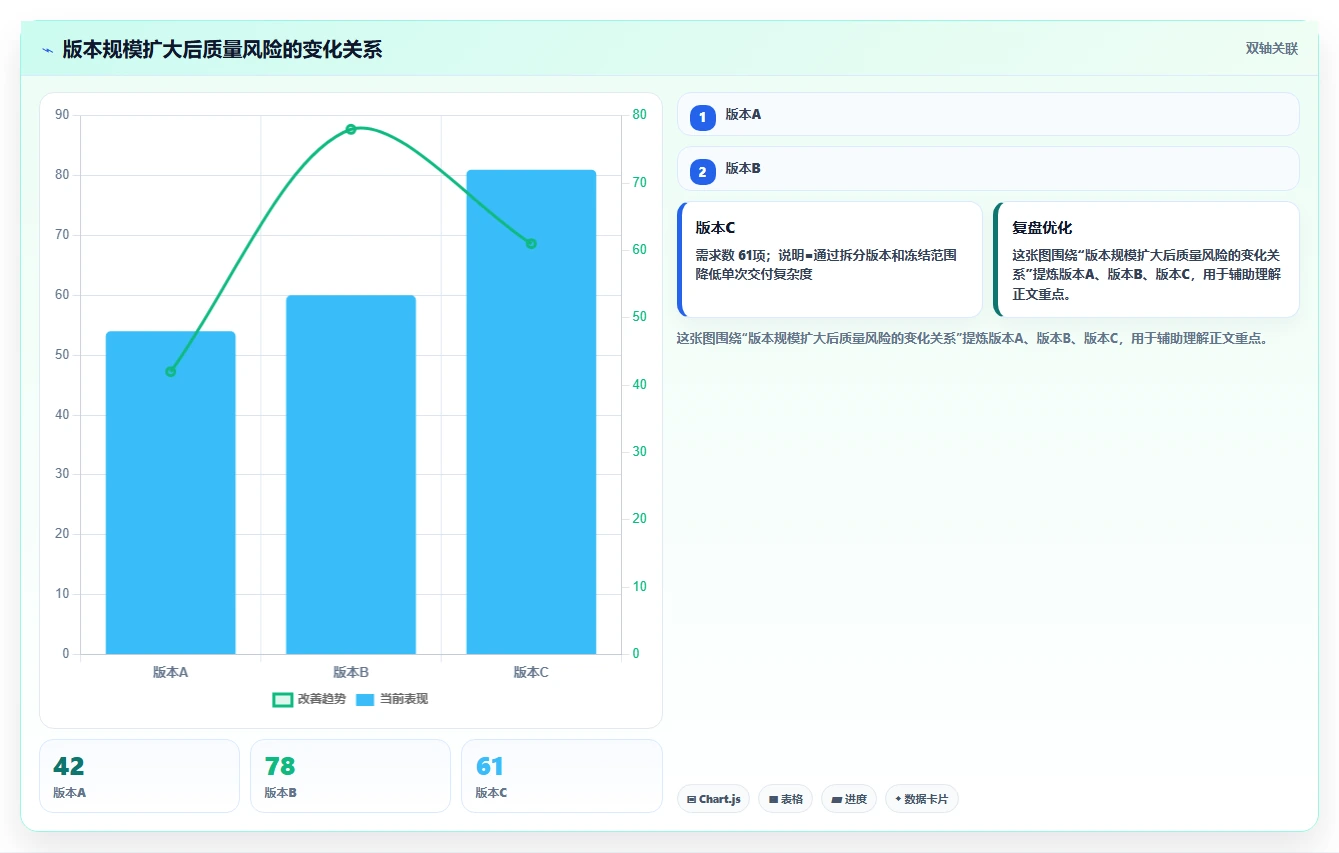The width and height of the screenshot is (1339, 853).
Task: Click the line point above 版本A
Action: 171,372
